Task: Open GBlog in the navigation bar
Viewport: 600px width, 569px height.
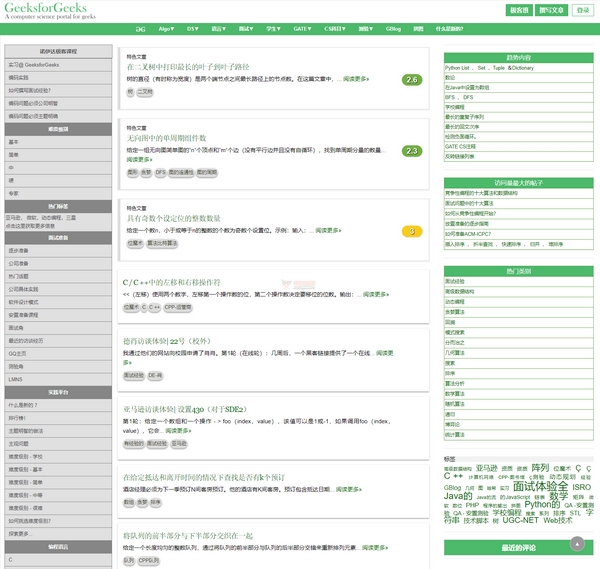Action: [393, 29]
